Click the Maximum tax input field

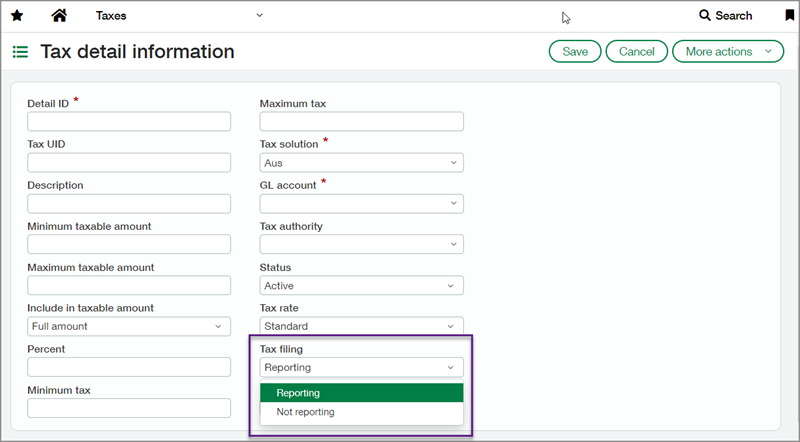361,121
